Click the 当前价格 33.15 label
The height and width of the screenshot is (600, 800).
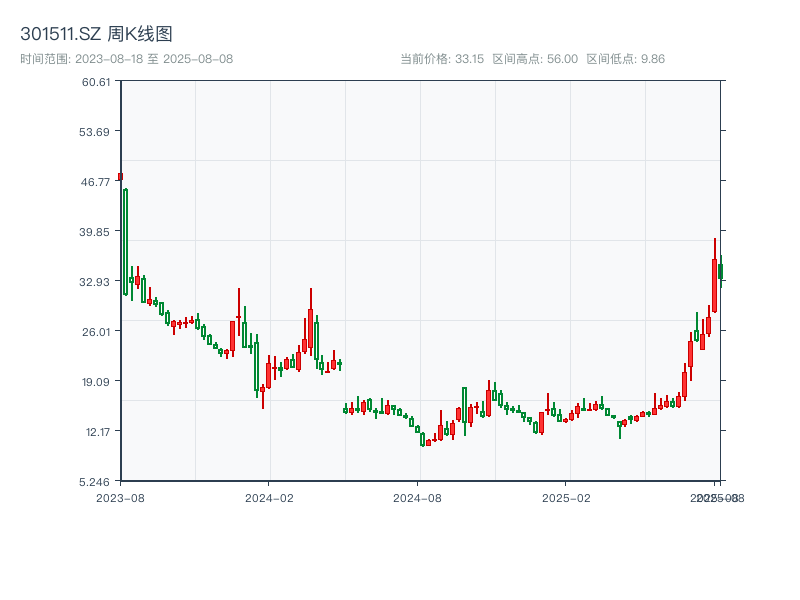pos(442,59)
